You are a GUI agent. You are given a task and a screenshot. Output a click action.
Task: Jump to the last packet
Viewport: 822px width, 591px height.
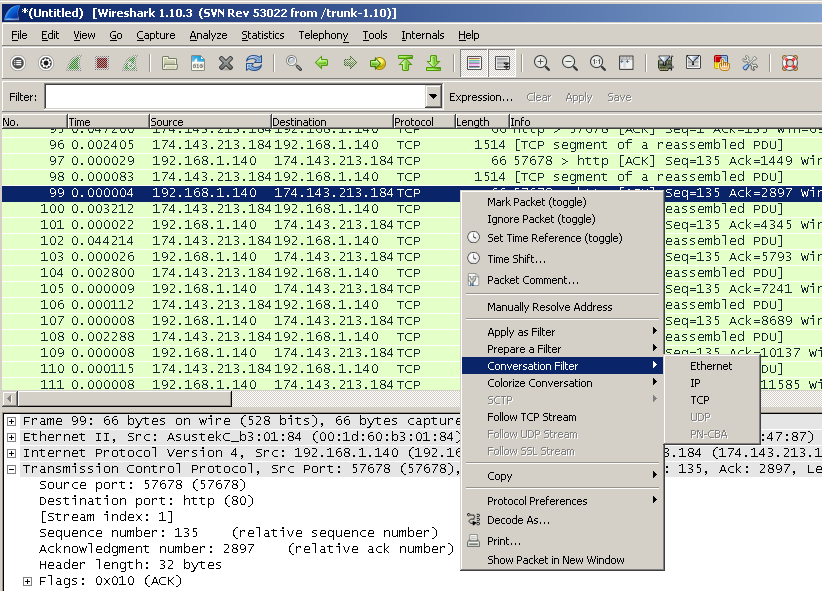pyautogui.click(x=433, y=63)
